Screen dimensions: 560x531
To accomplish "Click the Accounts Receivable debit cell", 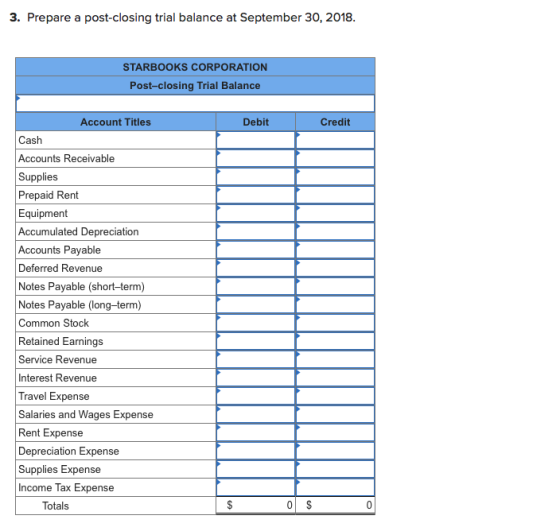I will 255,158.
